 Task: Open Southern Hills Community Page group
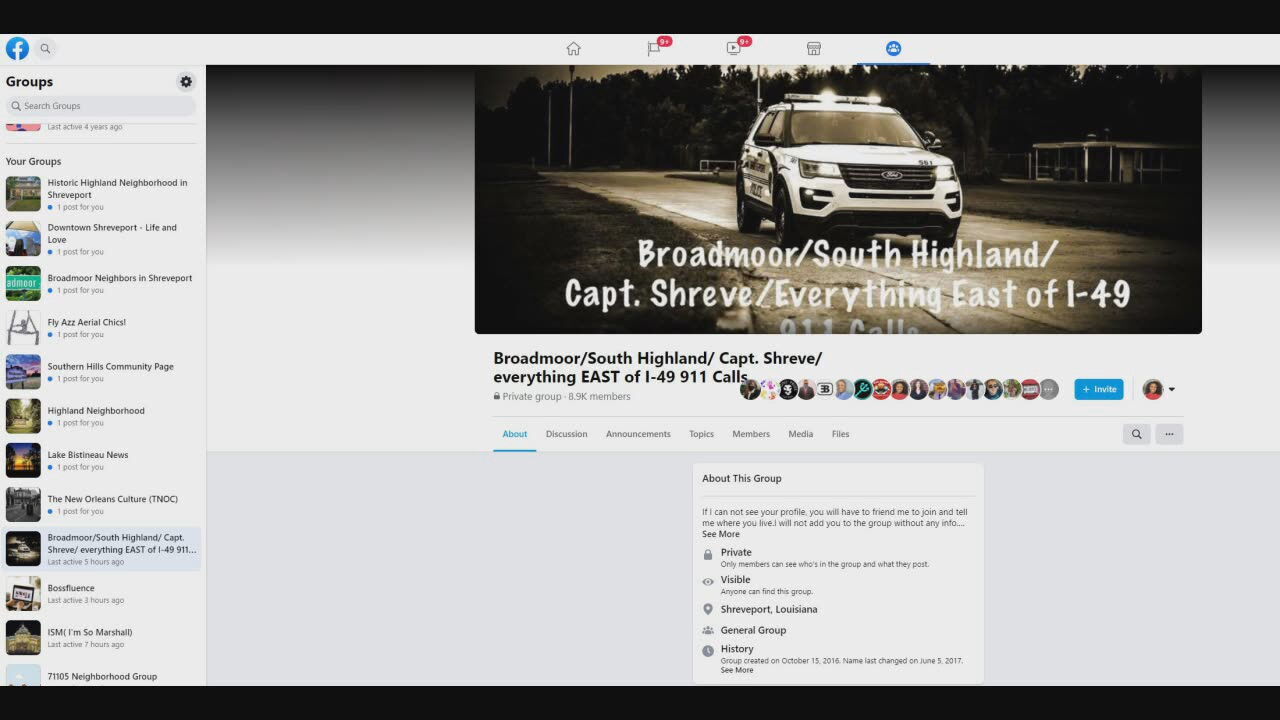point(101,371)
